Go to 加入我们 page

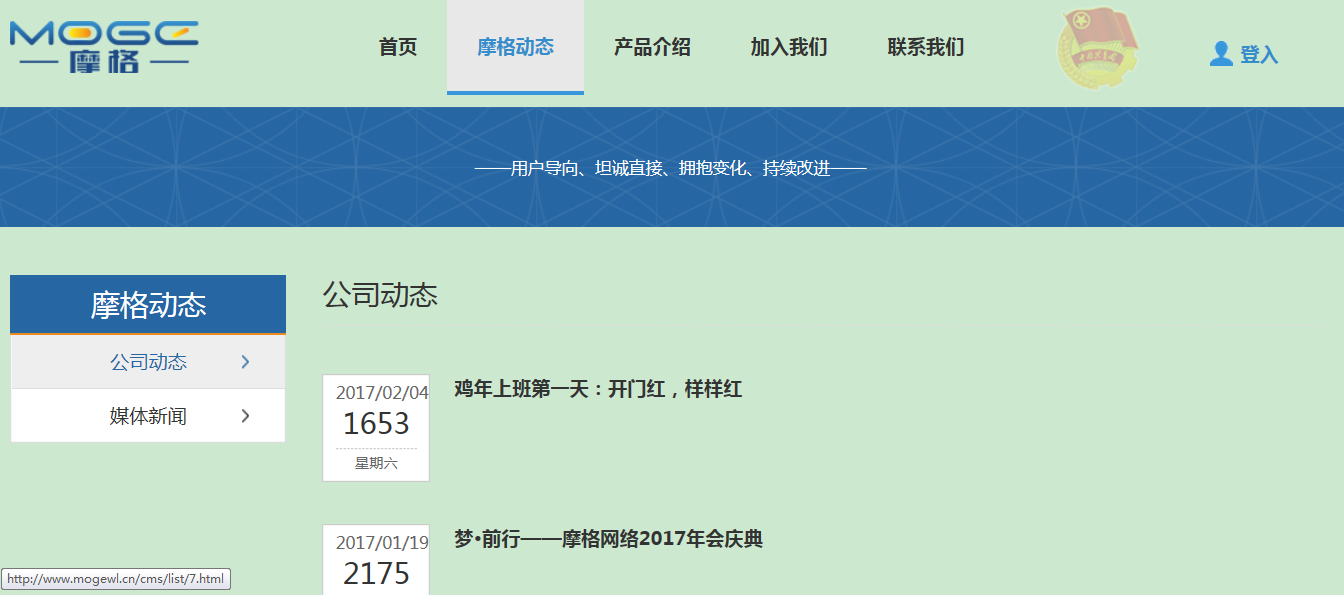[789, 47]
